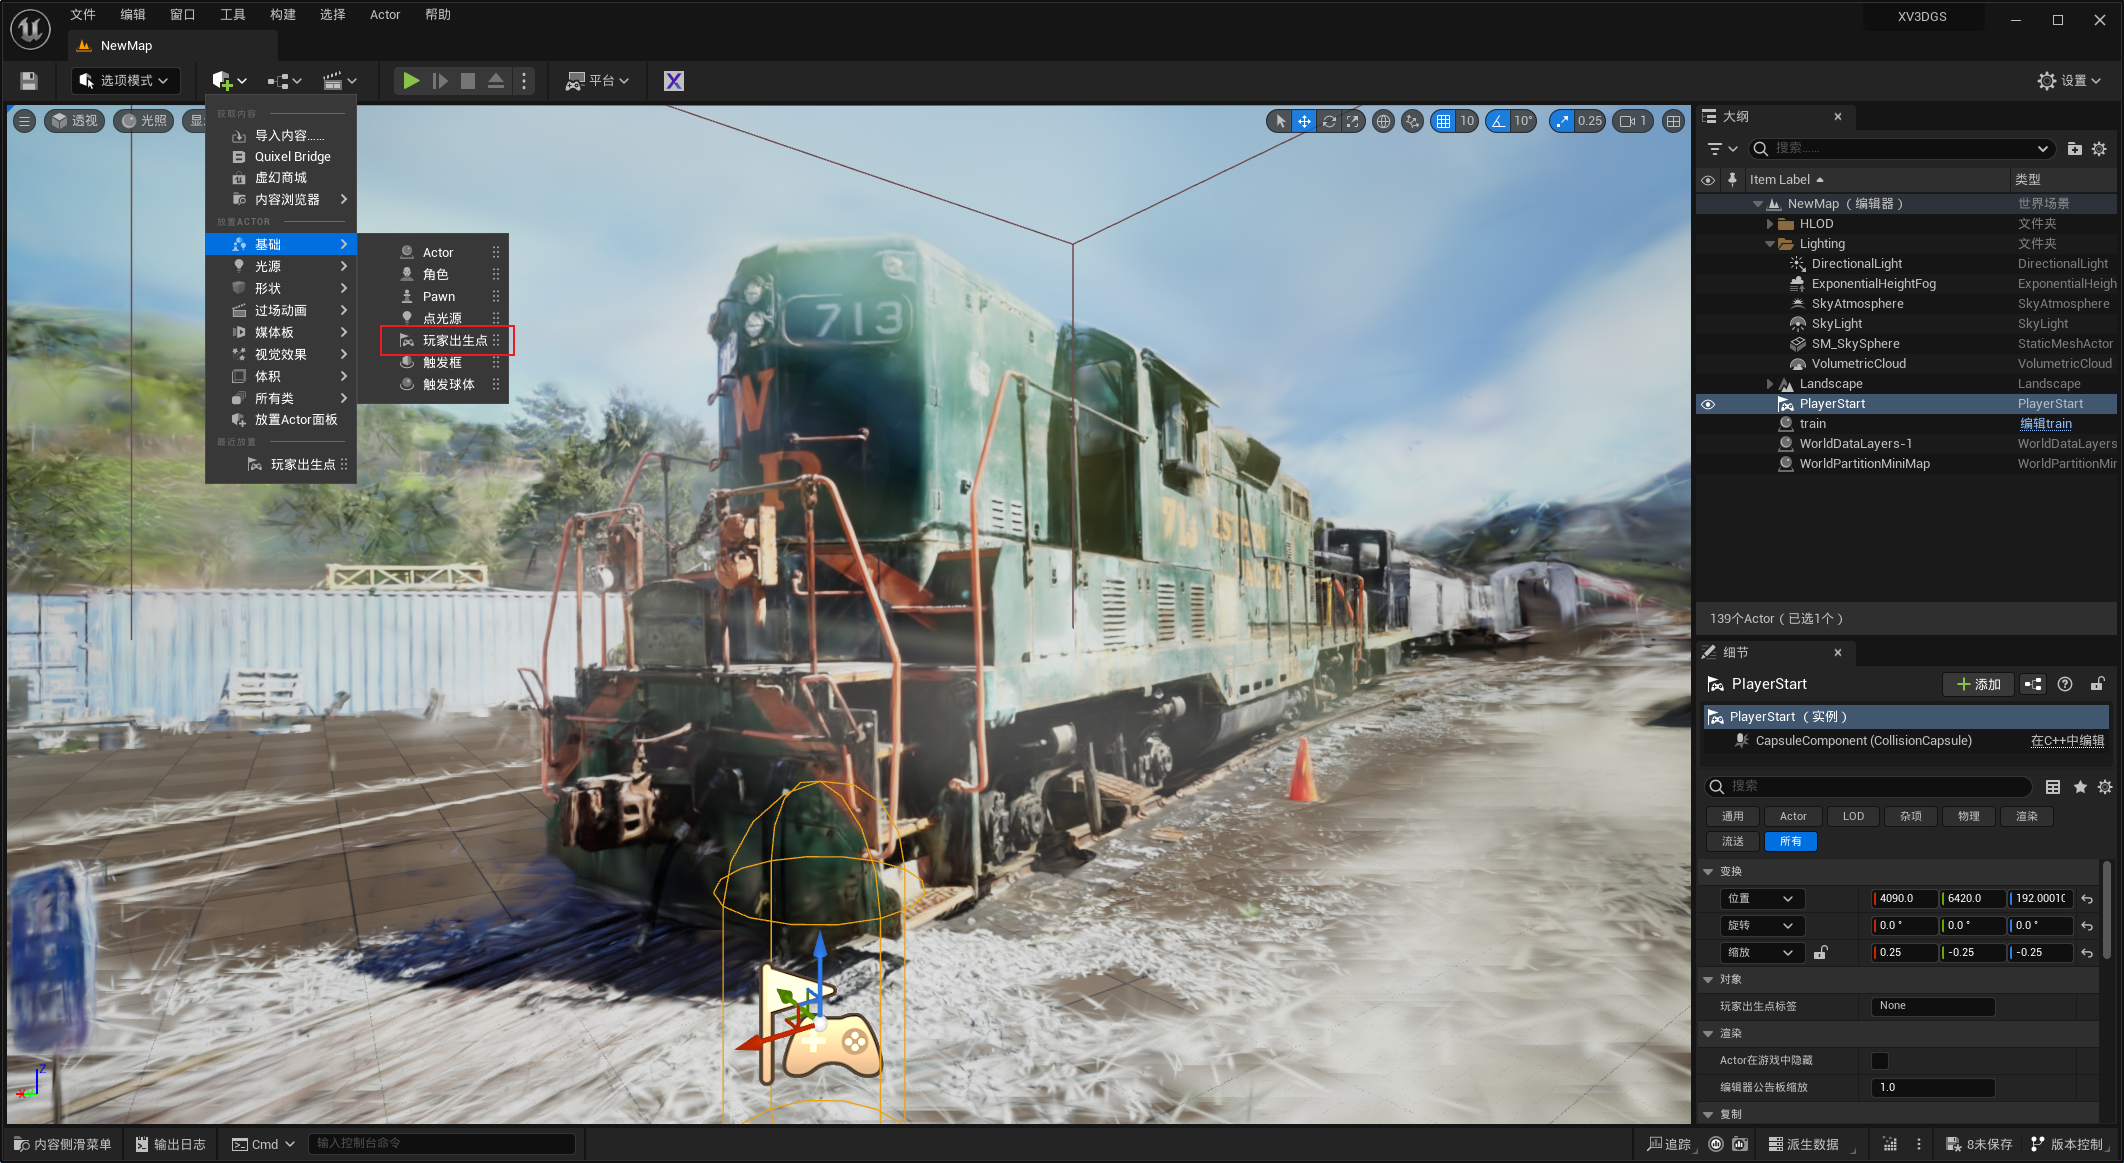Activate the translate move gizmo tool
Image resolution: width=2124 pixels, height=1163 pixels.
[x=1304, y=121]
